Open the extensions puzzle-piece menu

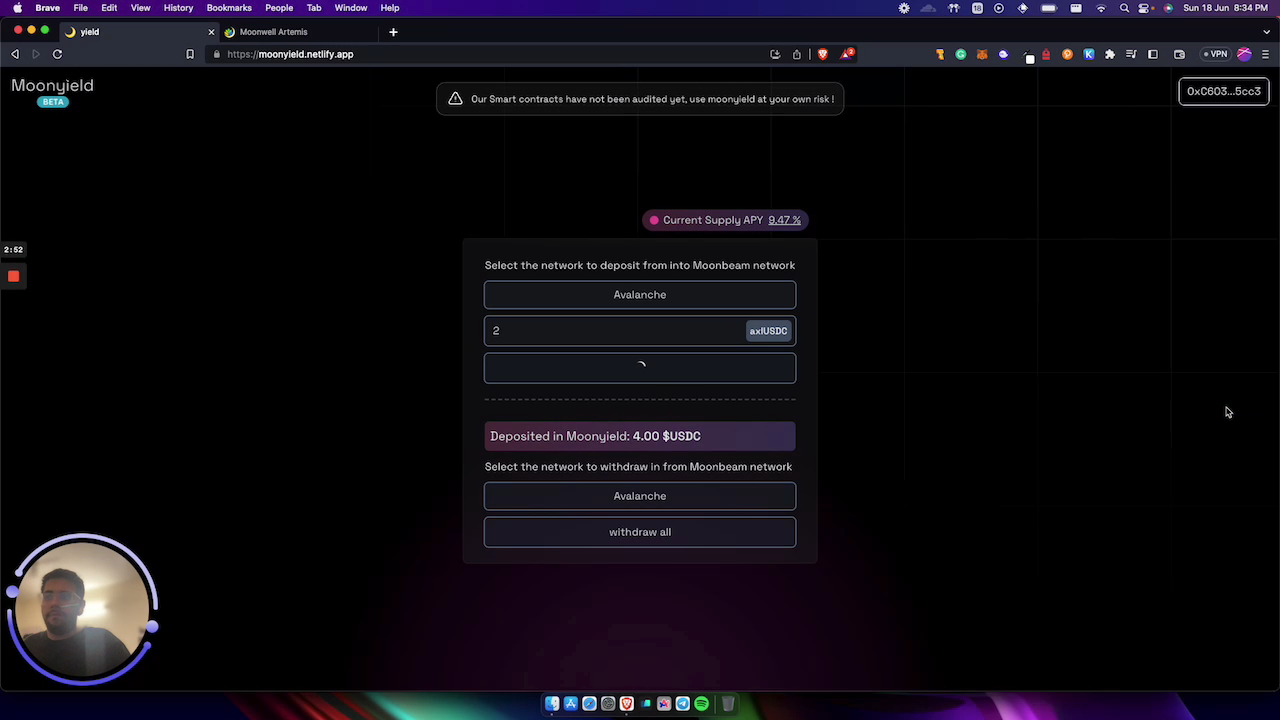point(1110,54)
